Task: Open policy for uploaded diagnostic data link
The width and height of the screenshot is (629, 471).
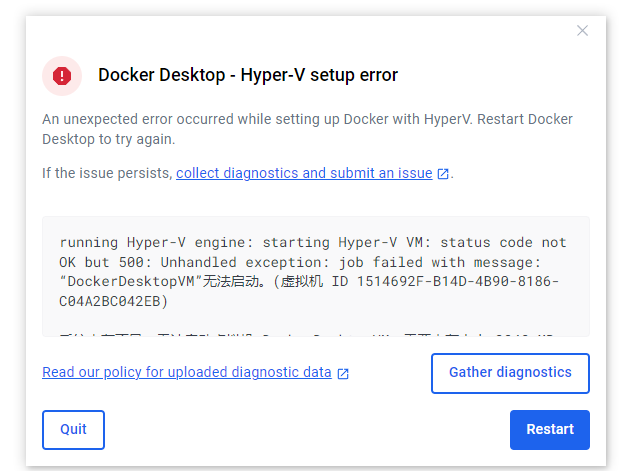Action: 187,372
